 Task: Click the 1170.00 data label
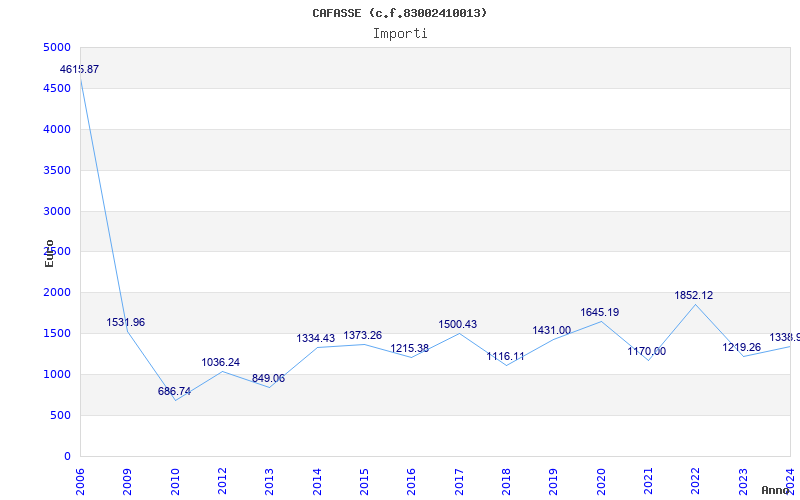[646, 352]
